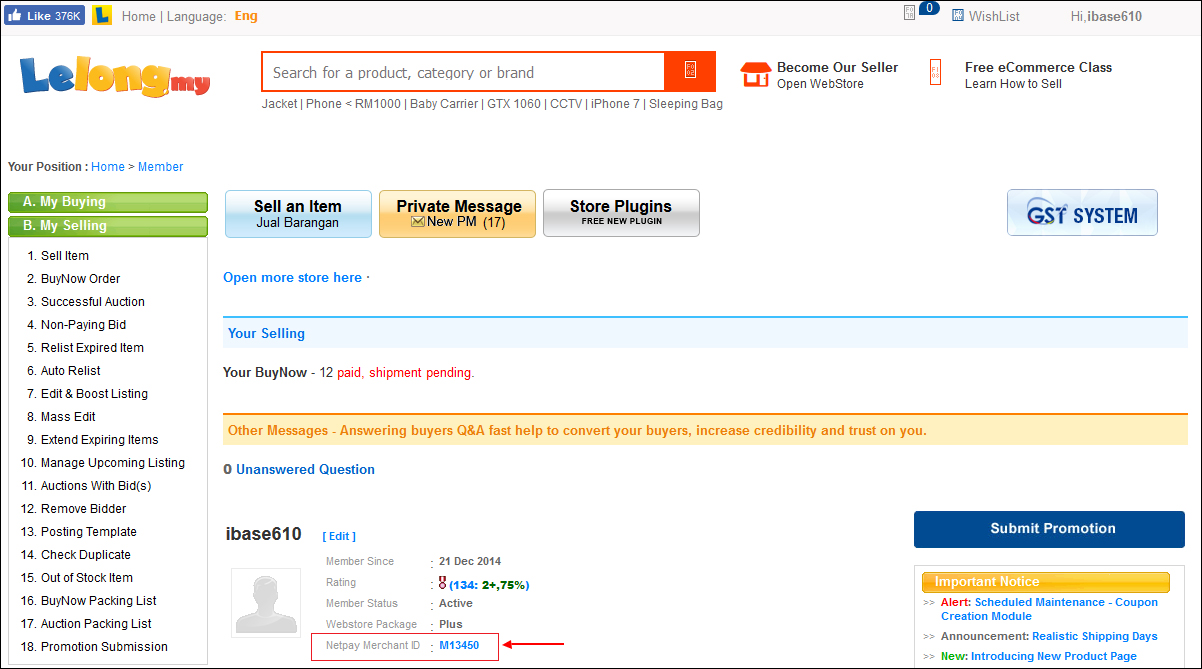Open Private Message New PM (17)
1202x669 pixels.
click(458, 214)
